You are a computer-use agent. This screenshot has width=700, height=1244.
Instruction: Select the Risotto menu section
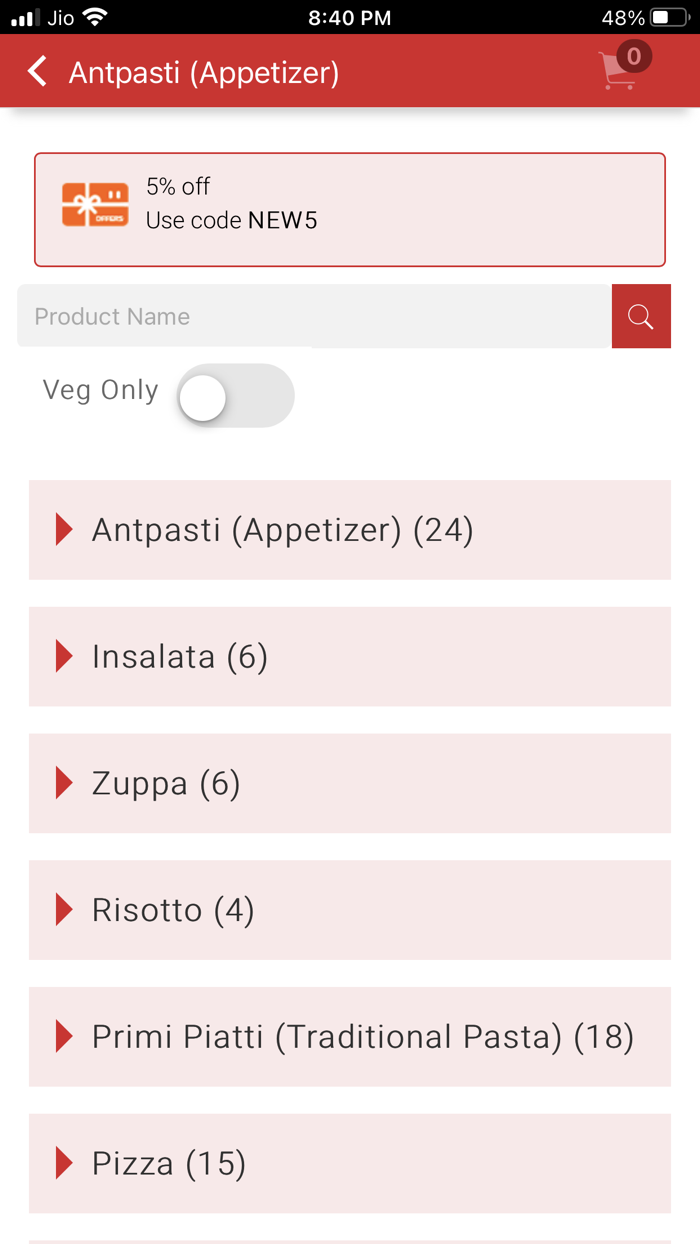tap(349, 910)
